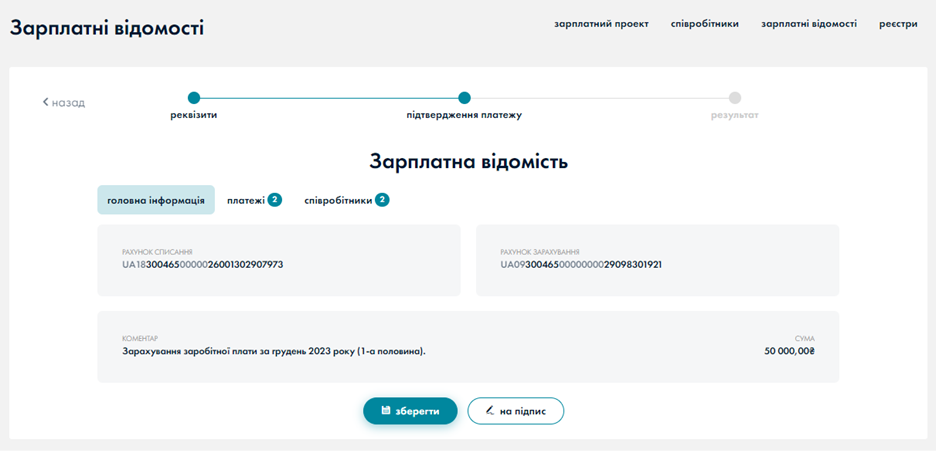Select the підтвердження платежу step circle
Image resolution: width=936 pixels, height=451 pixels.
pos(464,98)
